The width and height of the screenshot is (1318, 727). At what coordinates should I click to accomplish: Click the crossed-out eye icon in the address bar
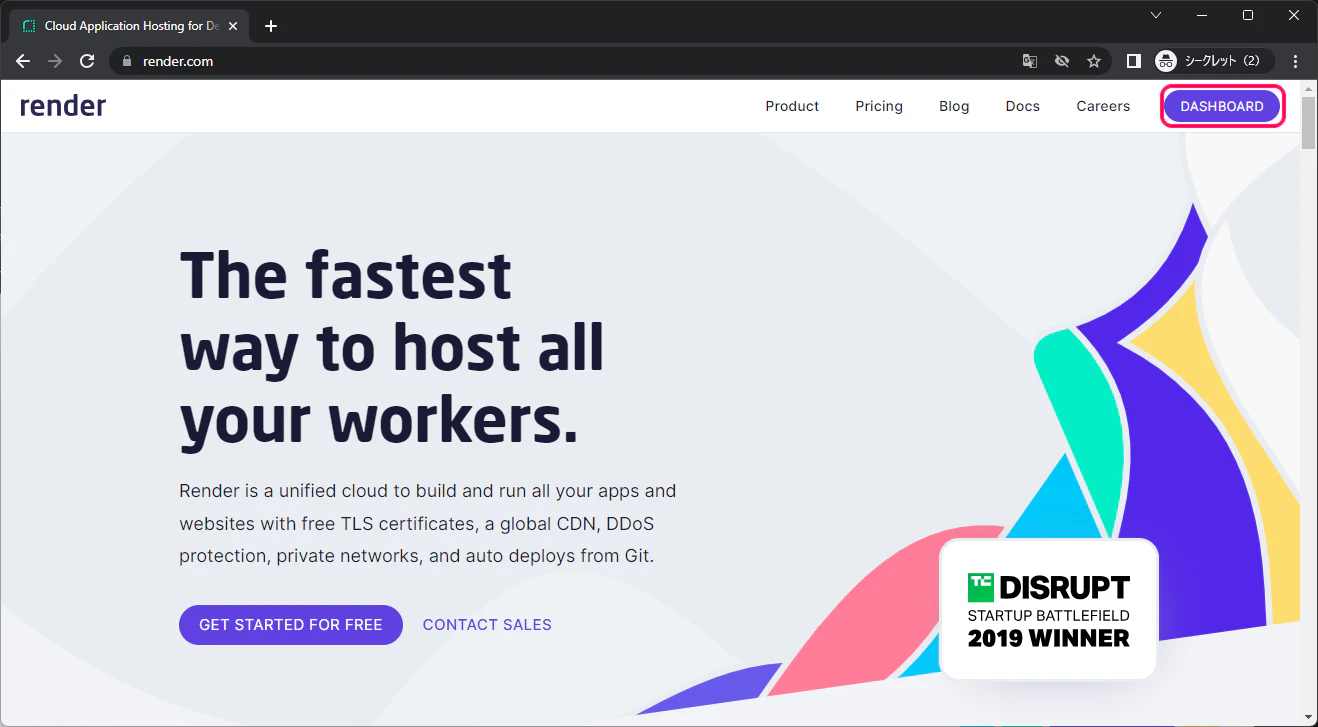coord(1062,61)
